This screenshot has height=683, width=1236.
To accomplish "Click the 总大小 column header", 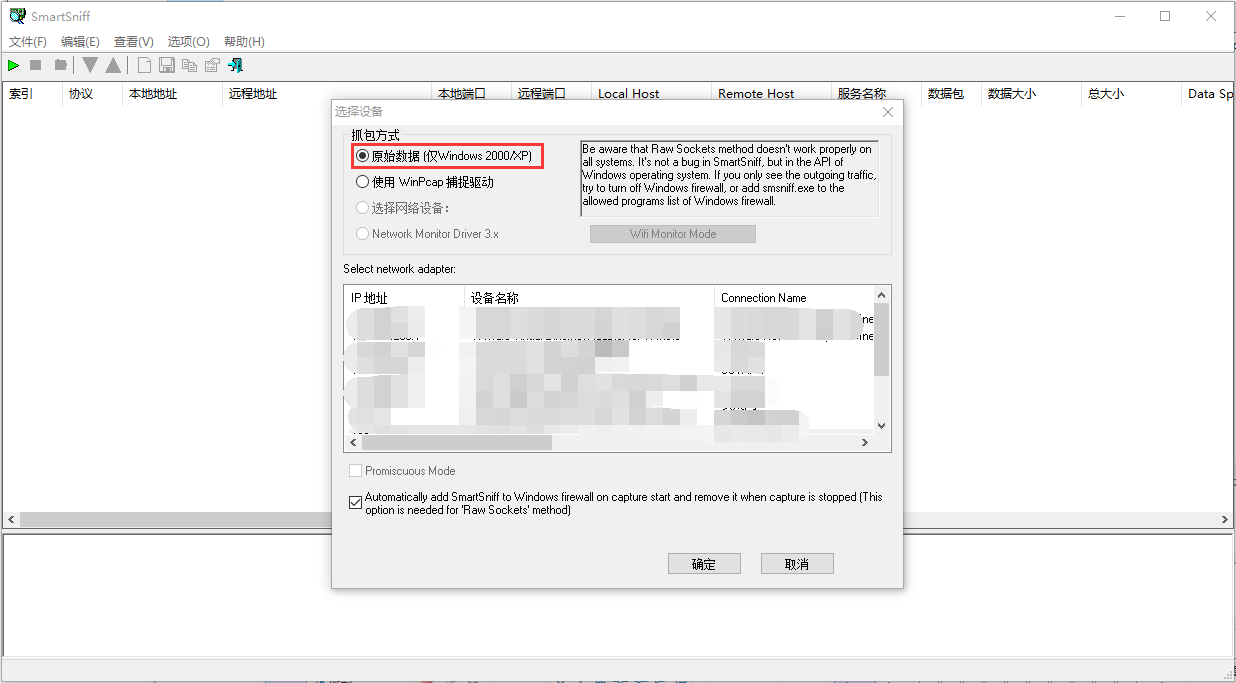I will click(1132, 93).
